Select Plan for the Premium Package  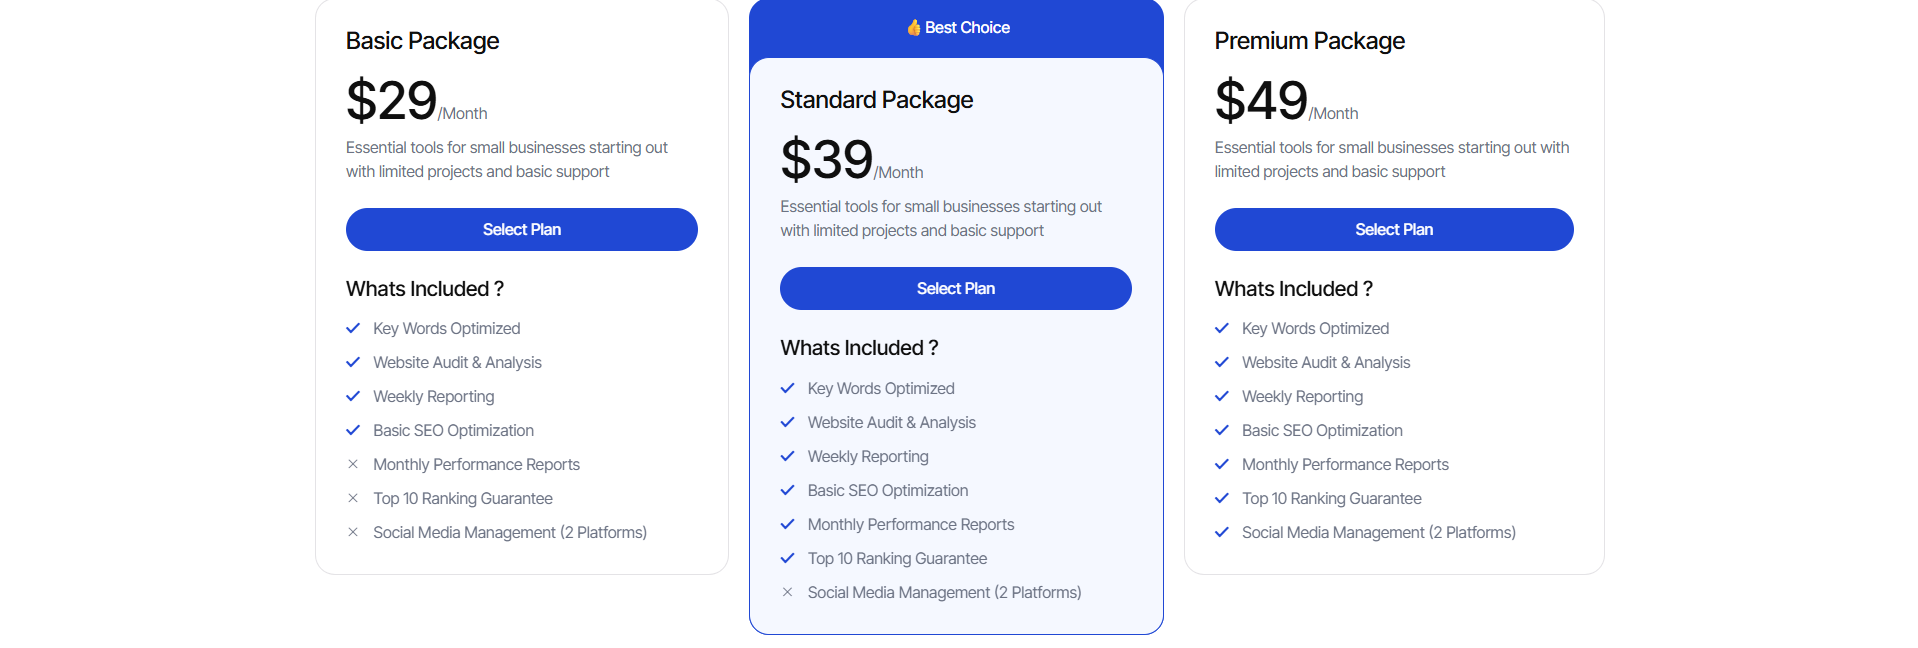pyautogui.click(x=1394, y=229)
